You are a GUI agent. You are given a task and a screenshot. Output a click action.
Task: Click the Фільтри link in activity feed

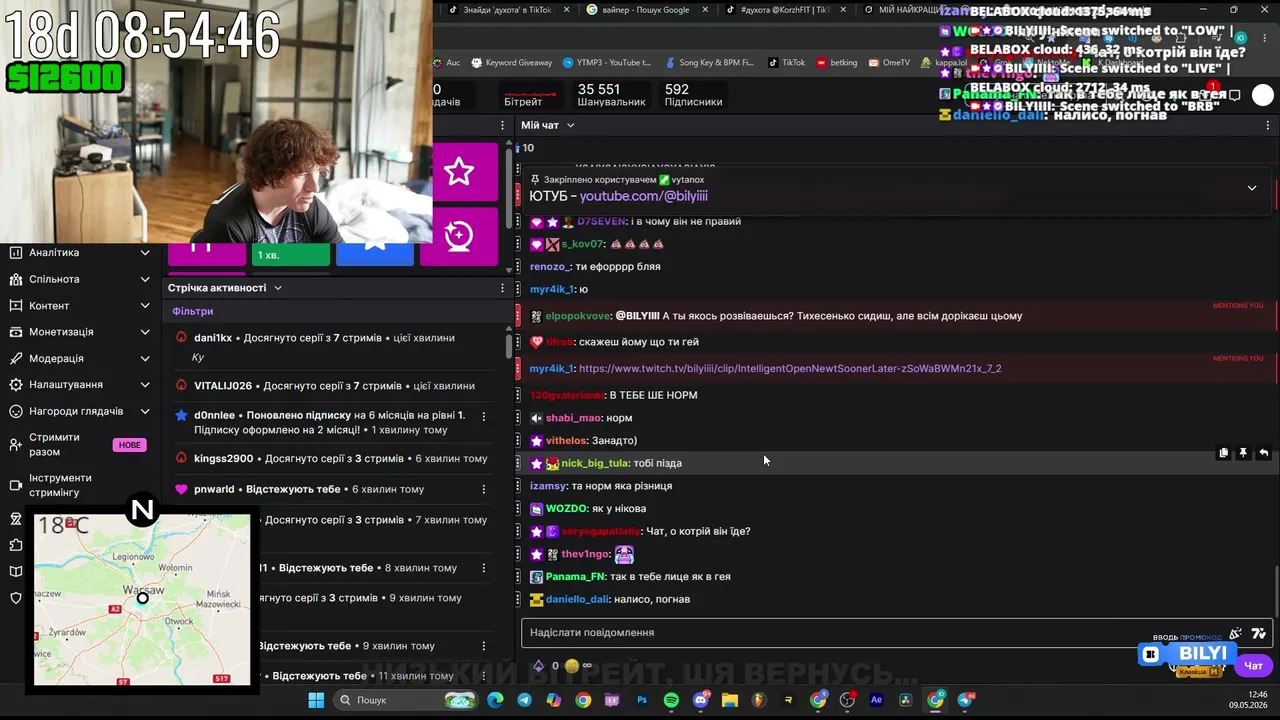click(192, 312)
